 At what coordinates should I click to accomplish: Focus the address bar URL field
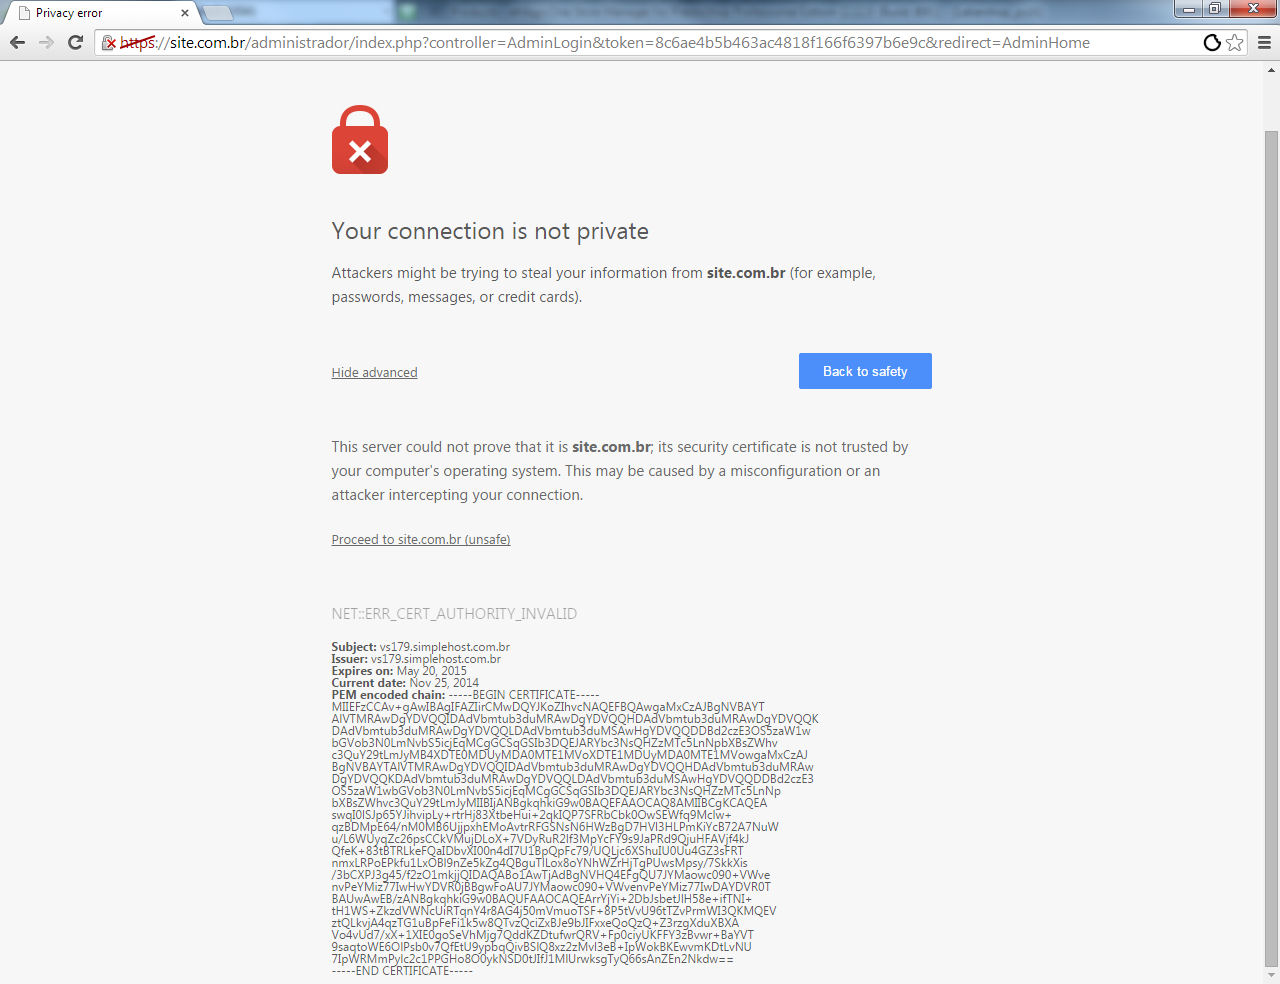coord(650,42)
